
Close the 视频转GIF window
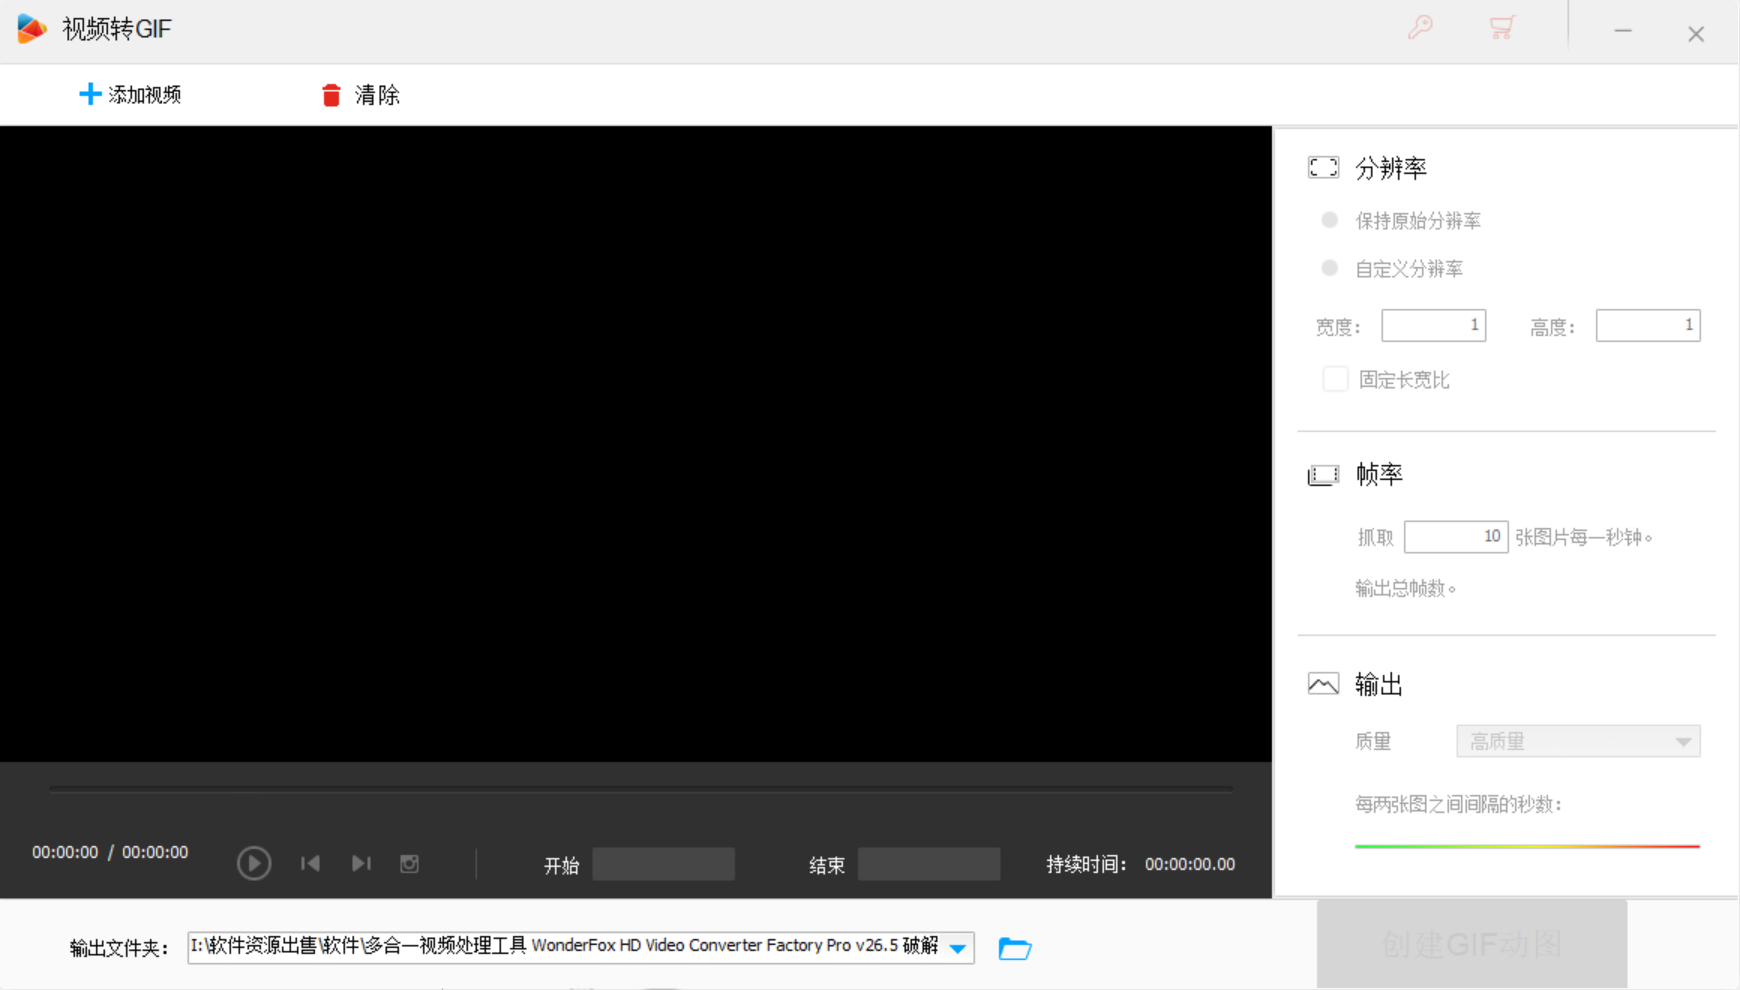[1696, 34]
